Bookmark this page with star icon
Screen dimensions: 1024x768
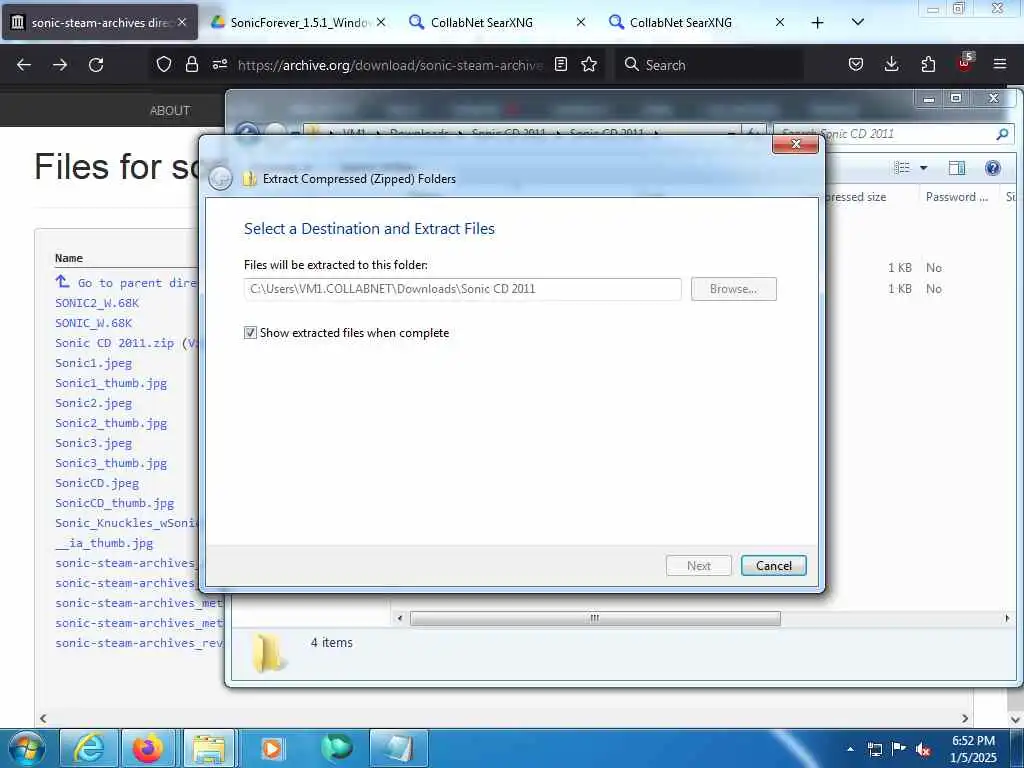point(589,64)
